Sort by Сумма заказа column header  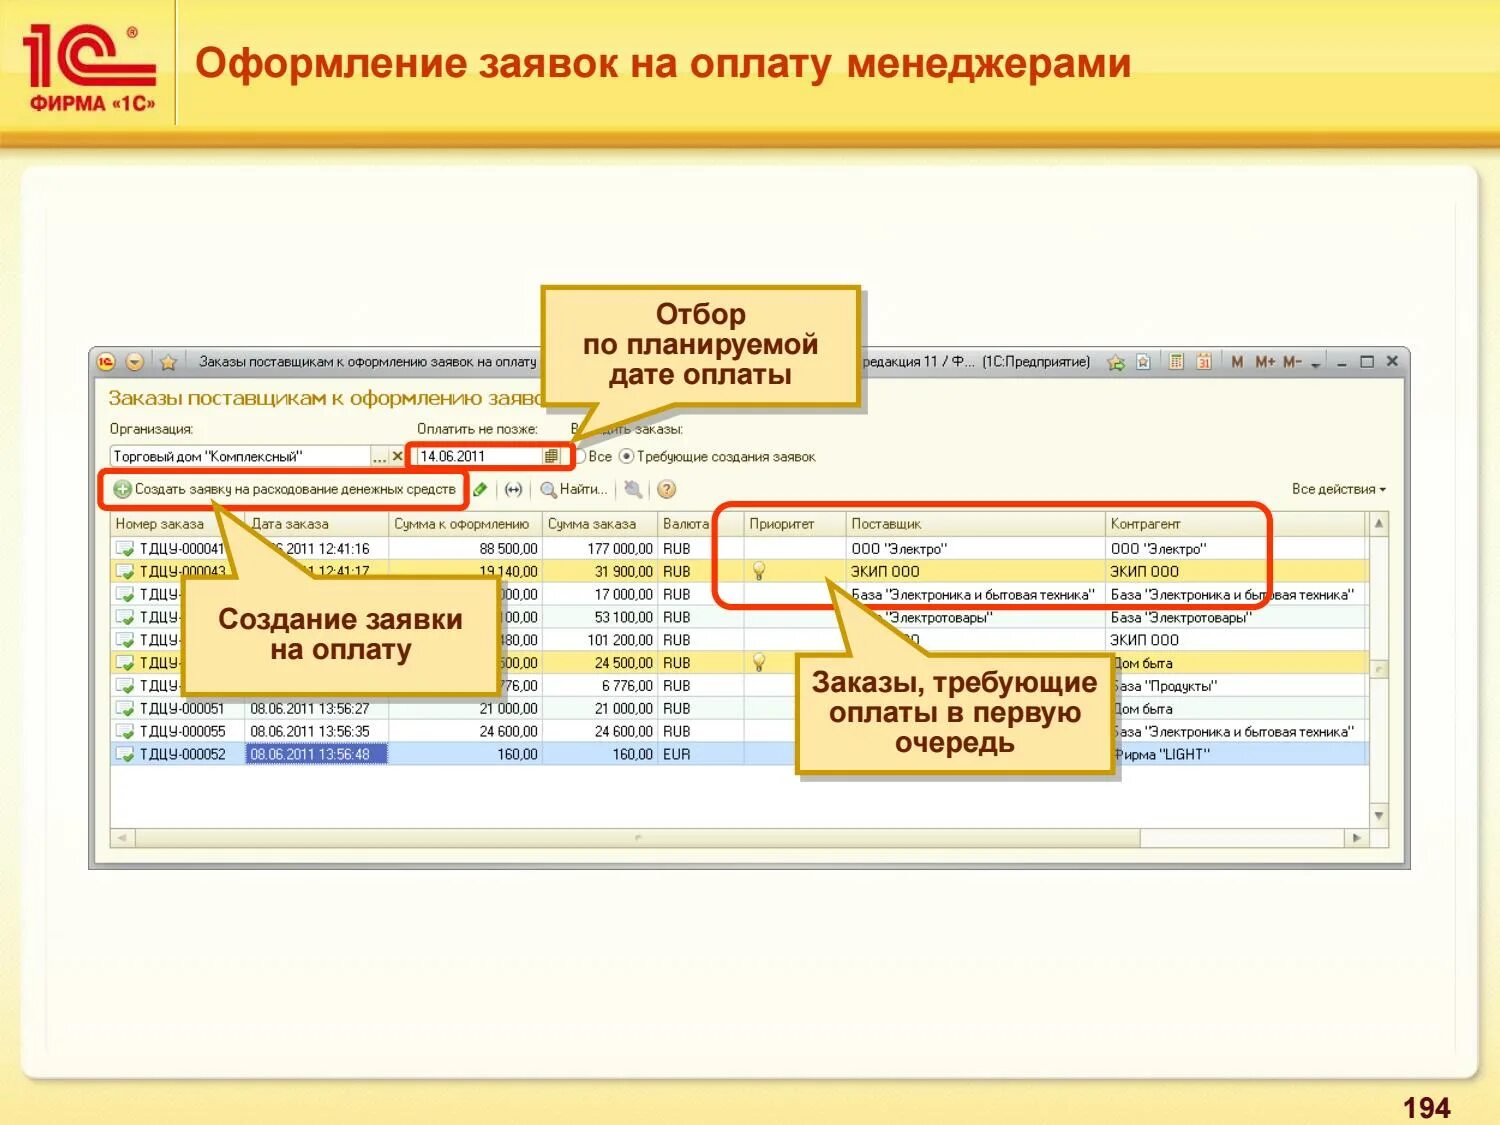[x=599, y=524]
